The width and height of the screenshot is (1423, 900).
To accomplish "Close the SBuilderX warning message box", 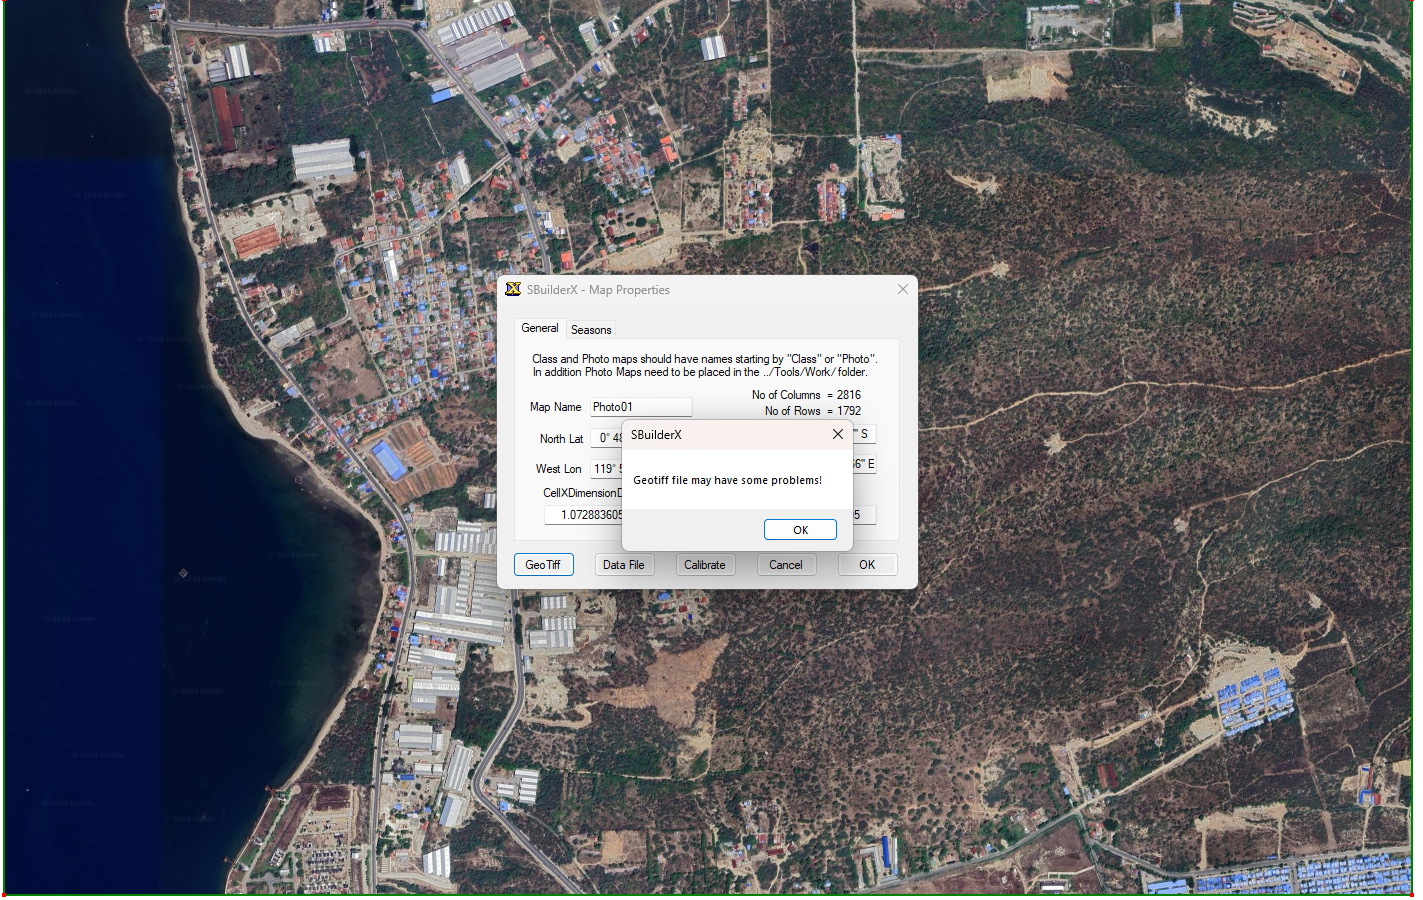I will coord(837,435).
